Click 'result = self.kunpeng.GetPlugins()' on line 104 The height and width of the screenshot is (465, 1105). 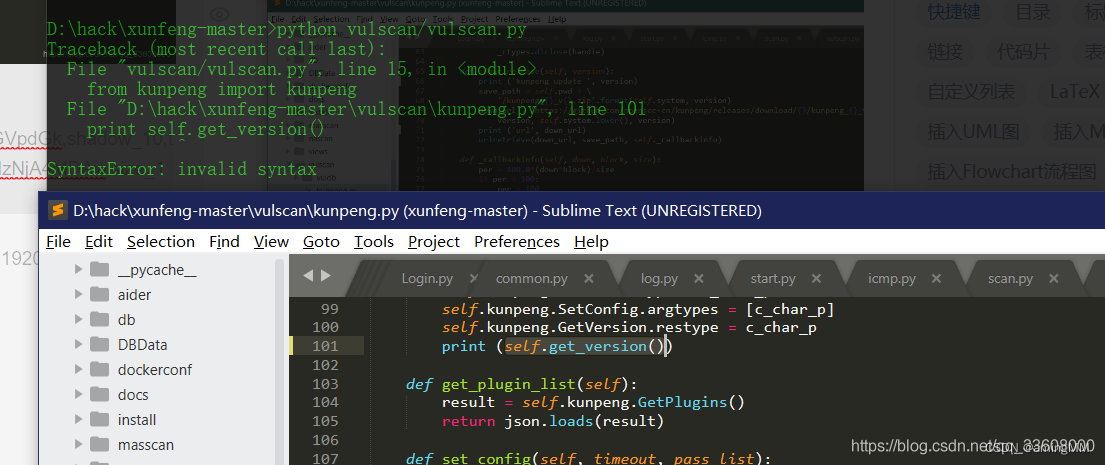coord(593,402)
